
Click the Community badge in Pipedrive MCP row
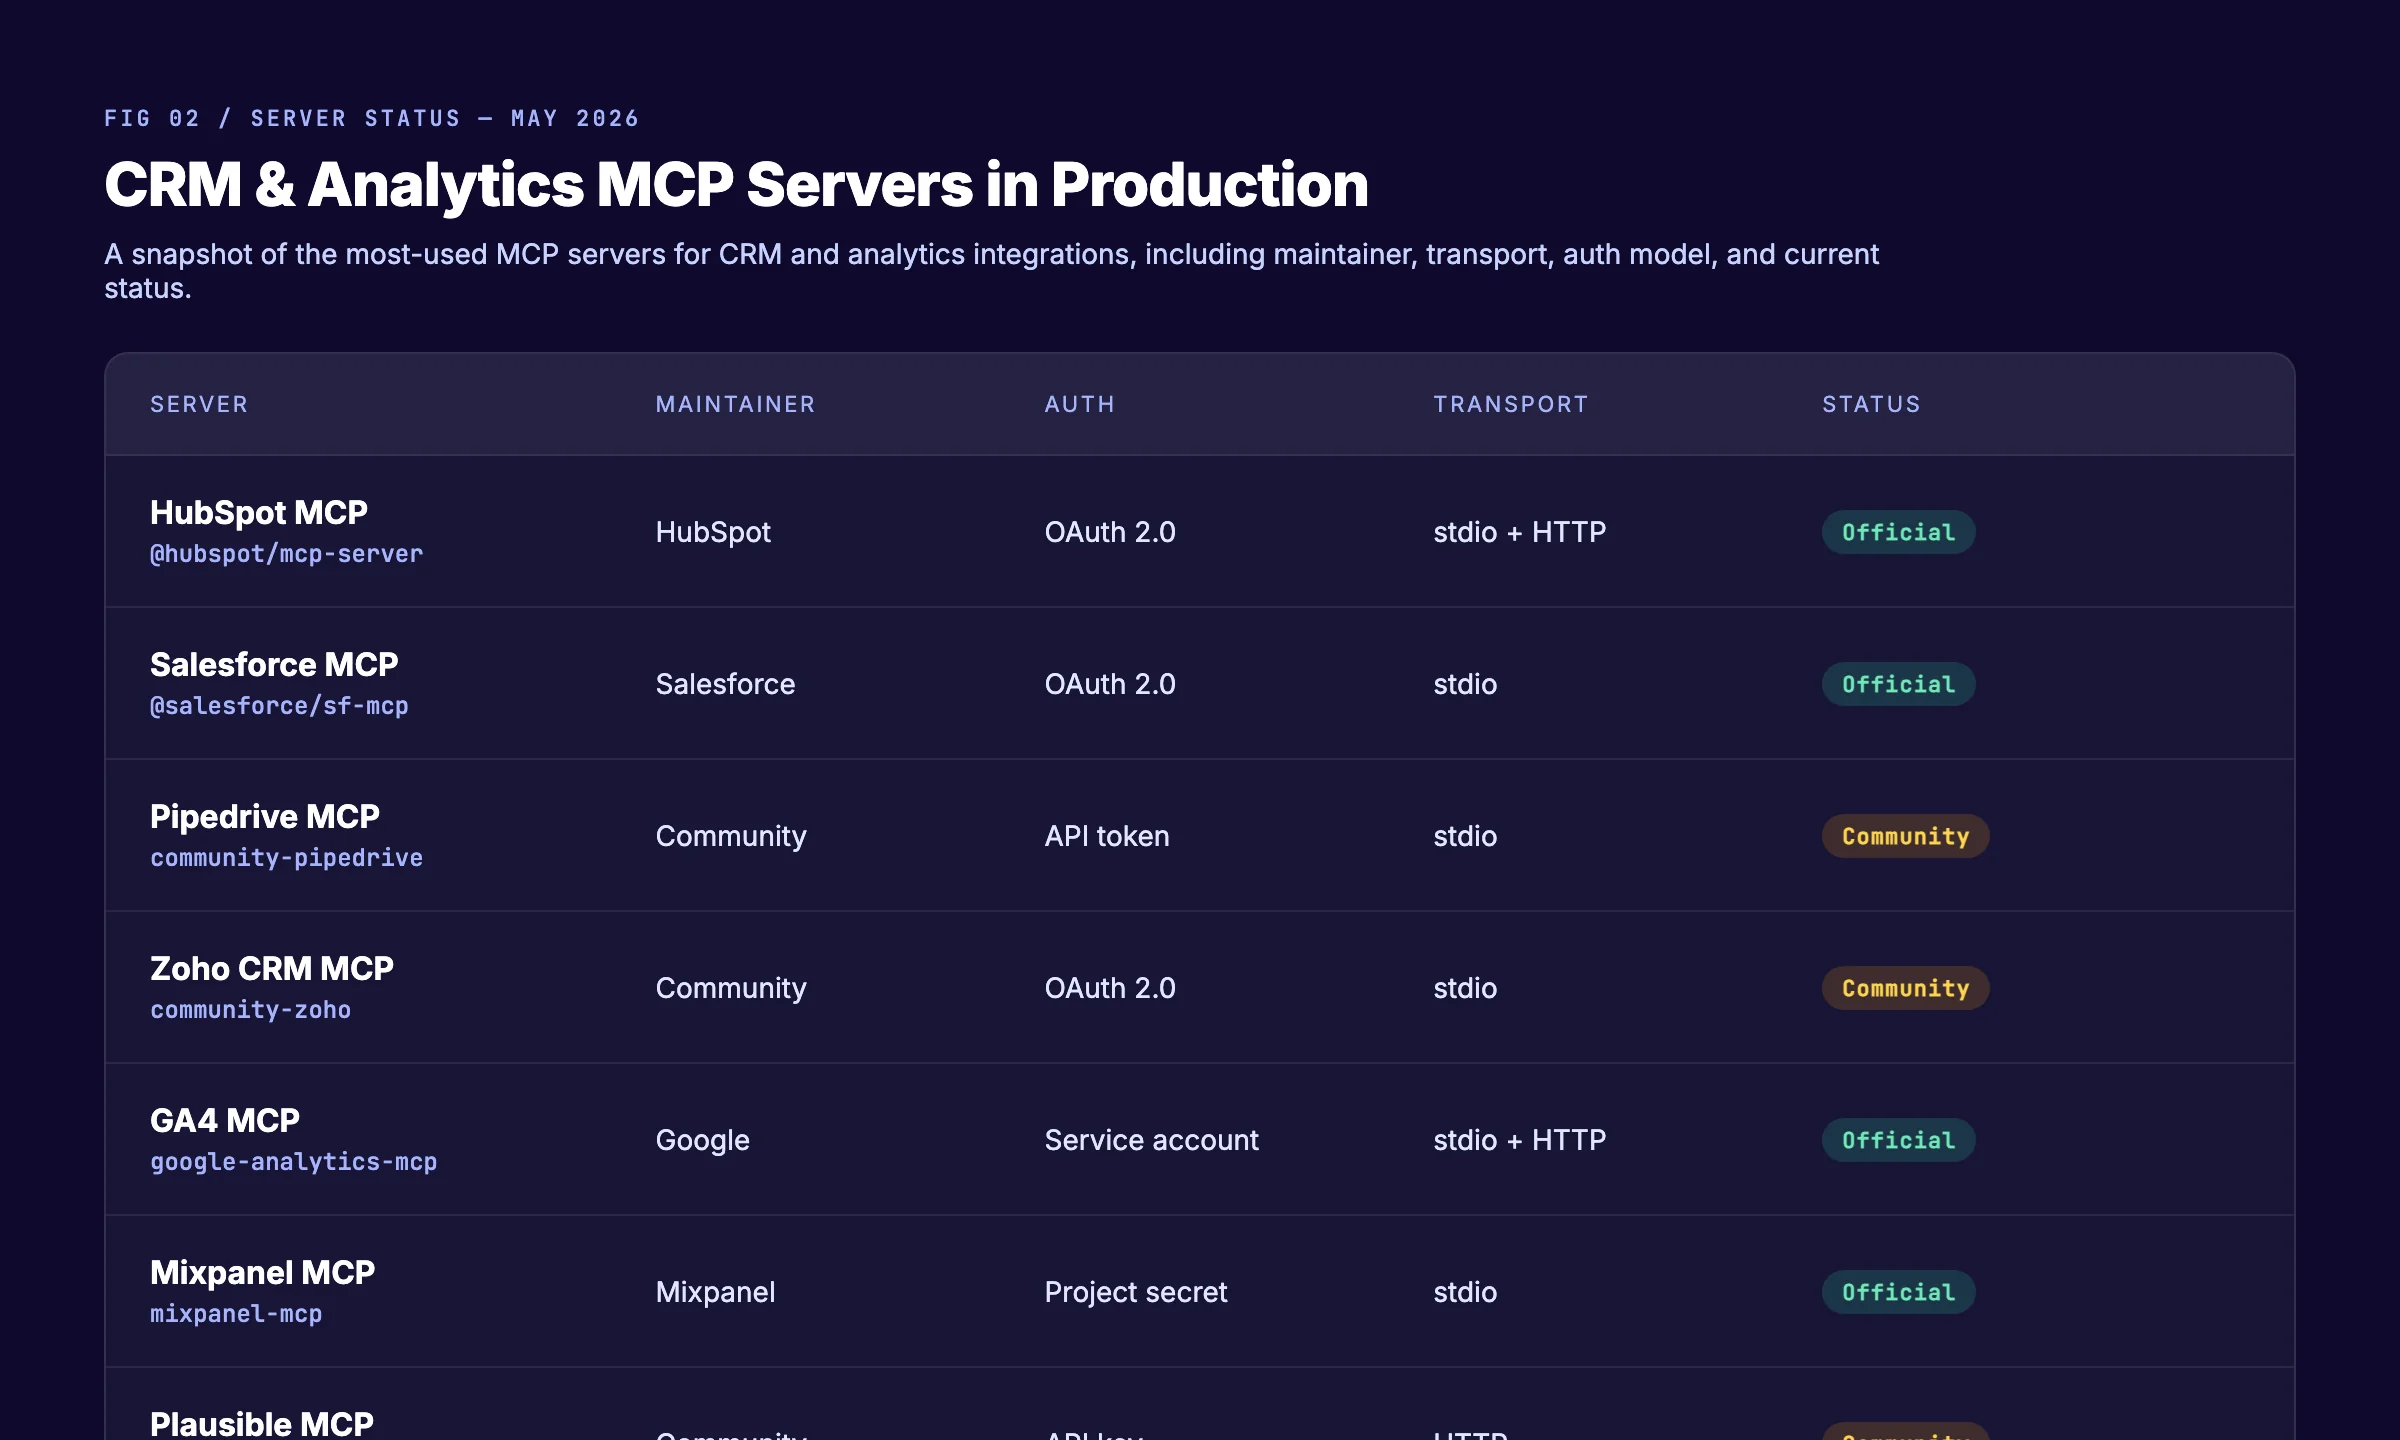[1905, 836]
